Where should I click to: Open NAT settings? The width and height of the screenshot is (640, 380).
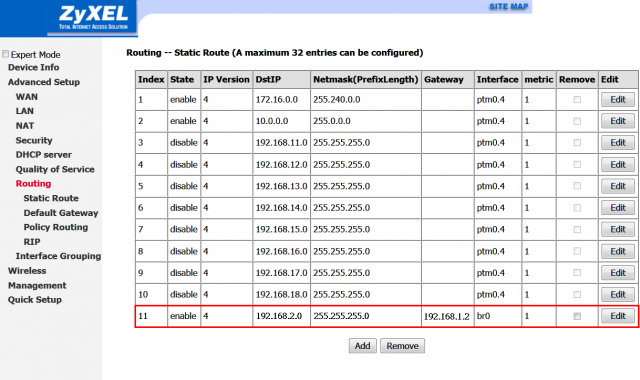24,126
